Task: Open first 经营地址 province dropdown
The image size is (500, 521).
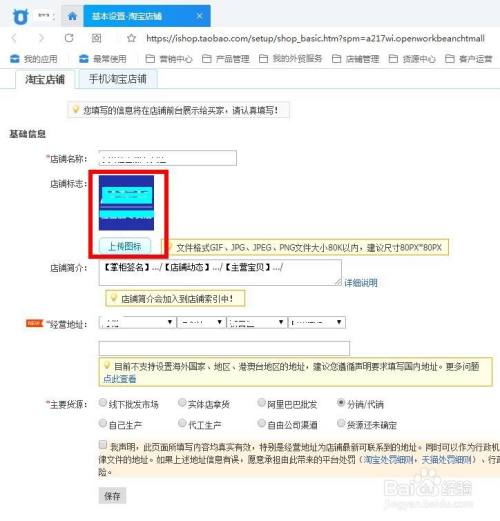Action: tap(137, 322)
